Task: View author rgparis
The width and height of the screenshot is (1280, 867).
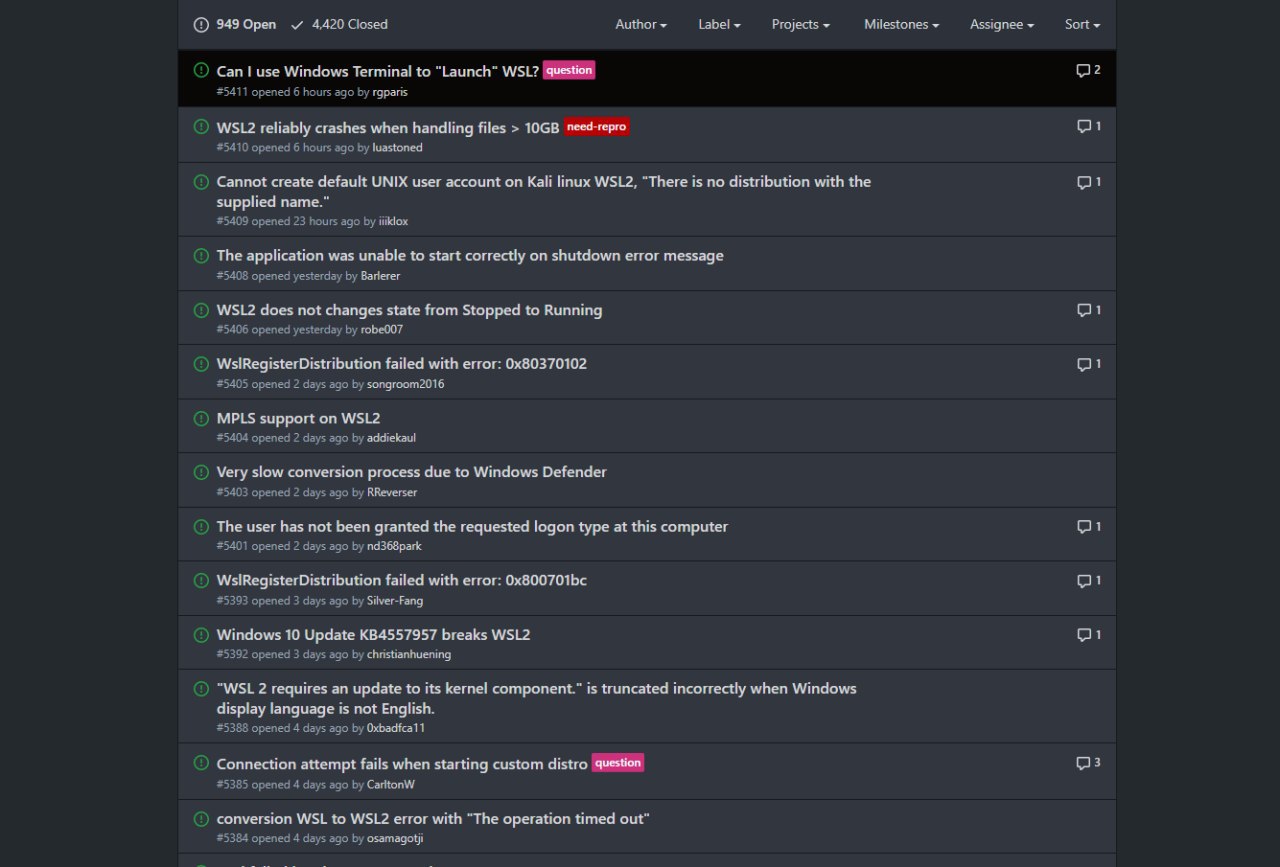Action: pos(390,92)
